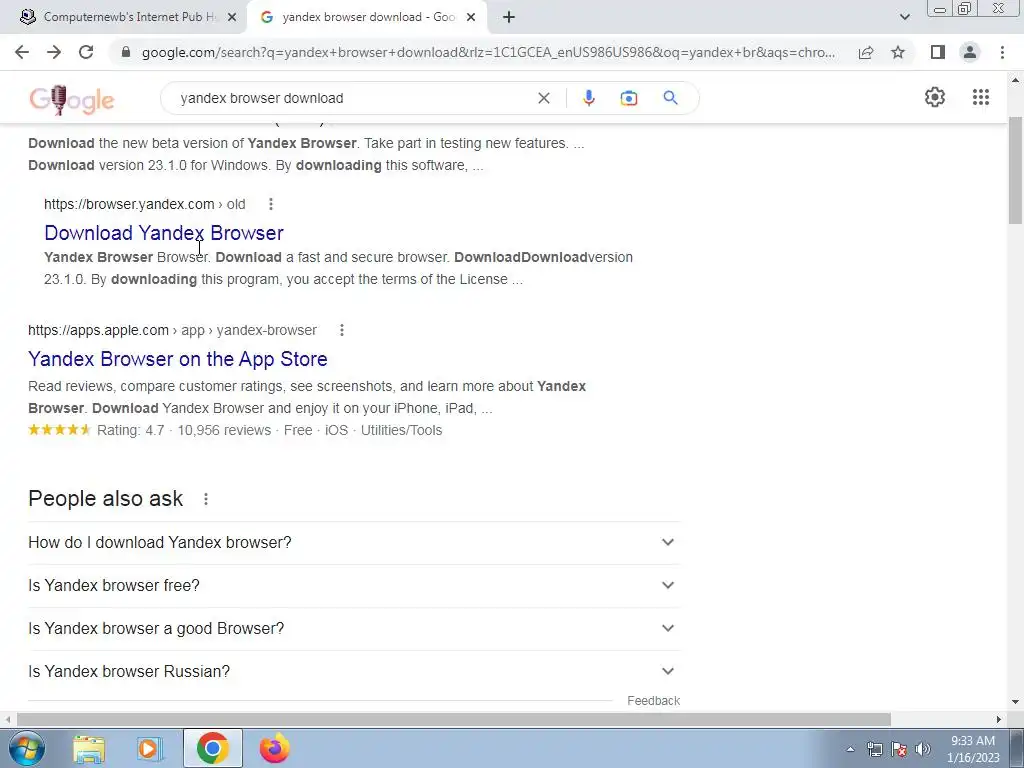Viewport: 1024px width, 768px height.
Task: Open the Windows Start menu
Action: [x=26, y=748]
